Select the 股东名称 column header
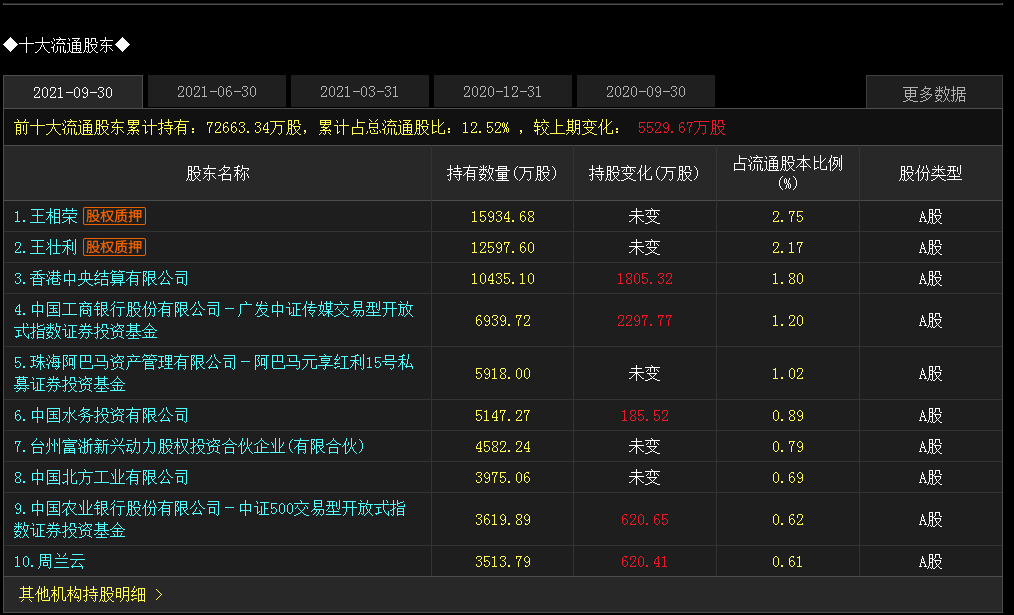This screenshot has width=1014, height=615. pos(217,173)
